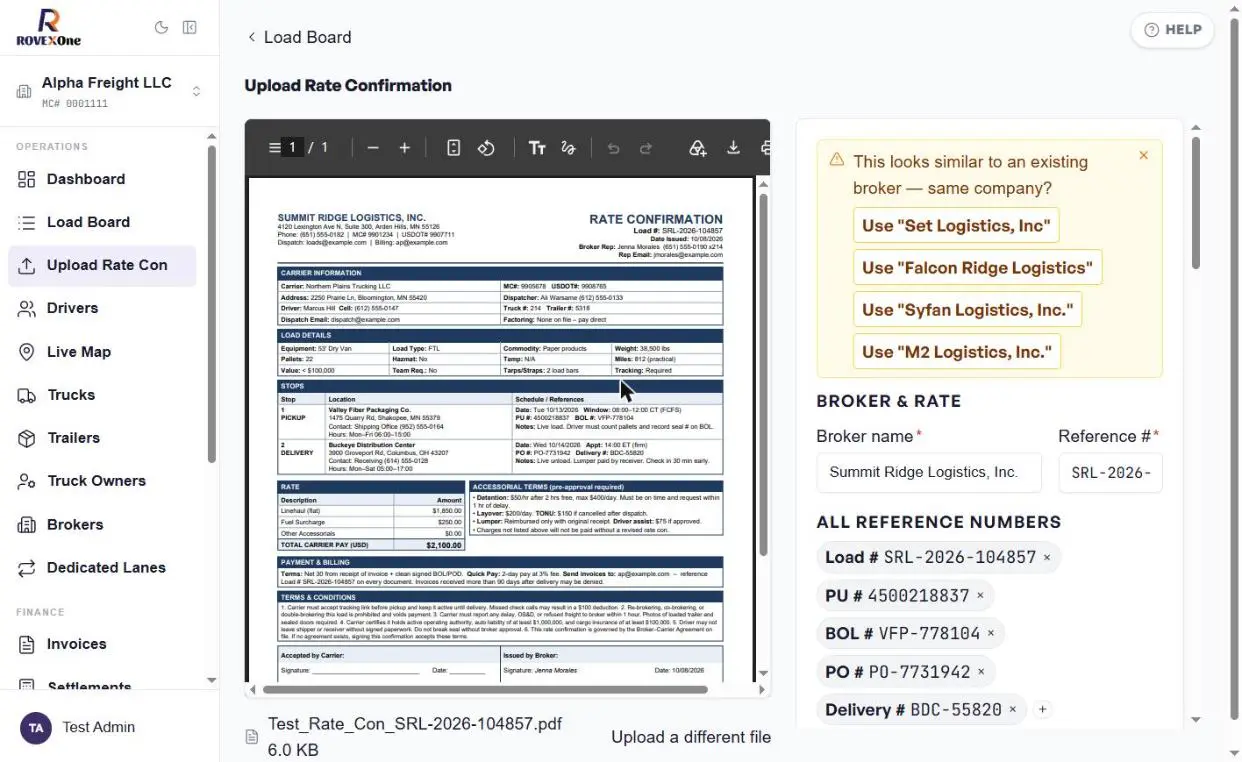The width and height of the screenshot is (1242, 762).
Task: Use "Set Logistics, Inc" broker suggestion
Action: click(x=956, y=225)
